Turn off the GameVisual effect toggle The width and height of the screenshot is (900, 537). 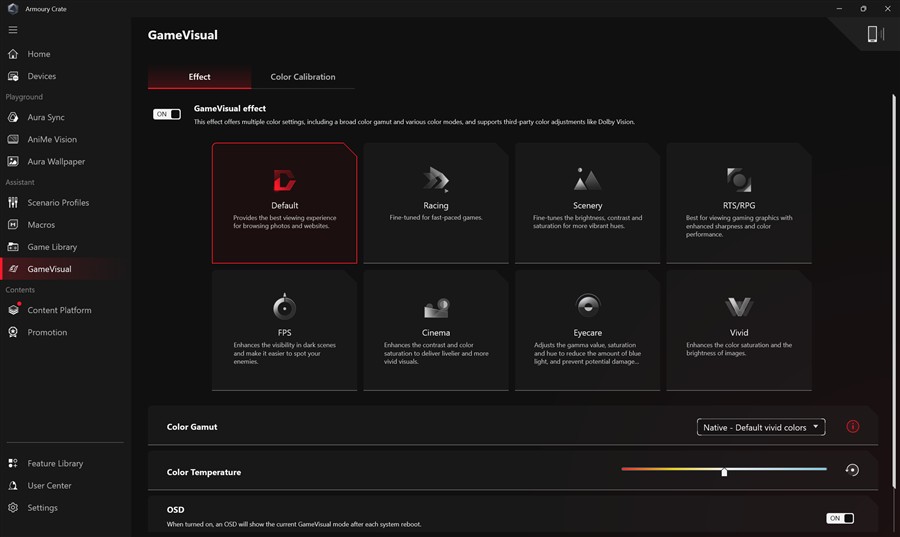(x=167, y=114)
